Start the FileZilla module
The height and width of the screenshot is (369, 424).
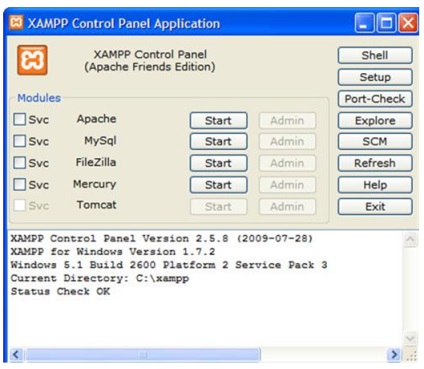click(x=218, y=163)
